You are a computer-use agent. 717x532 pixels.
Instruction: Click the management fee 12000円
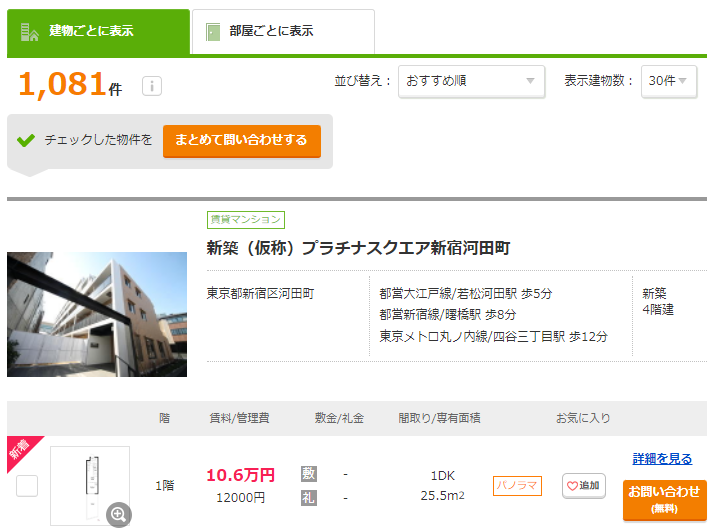pos(241,498)
